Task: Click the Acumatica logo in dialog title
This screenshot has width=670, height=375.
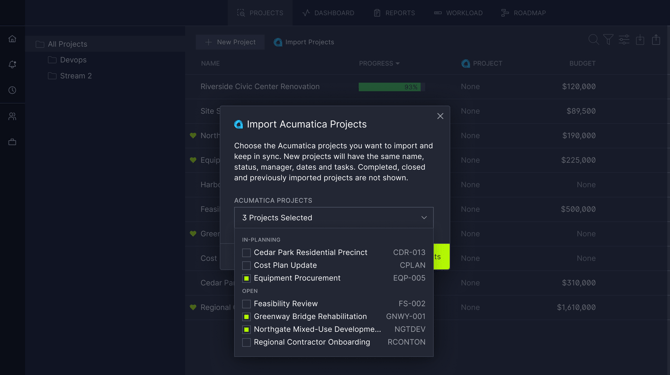Action: pos(238,124)
